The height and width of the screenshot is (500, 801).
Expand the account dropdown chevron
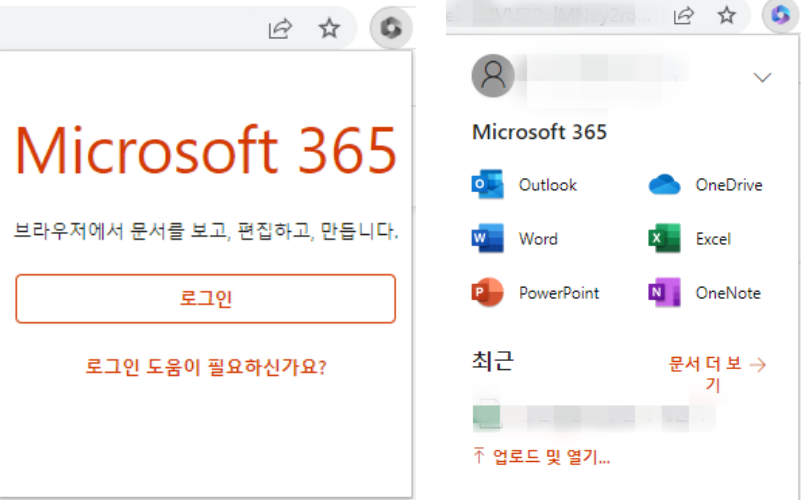tap(762, 77)
